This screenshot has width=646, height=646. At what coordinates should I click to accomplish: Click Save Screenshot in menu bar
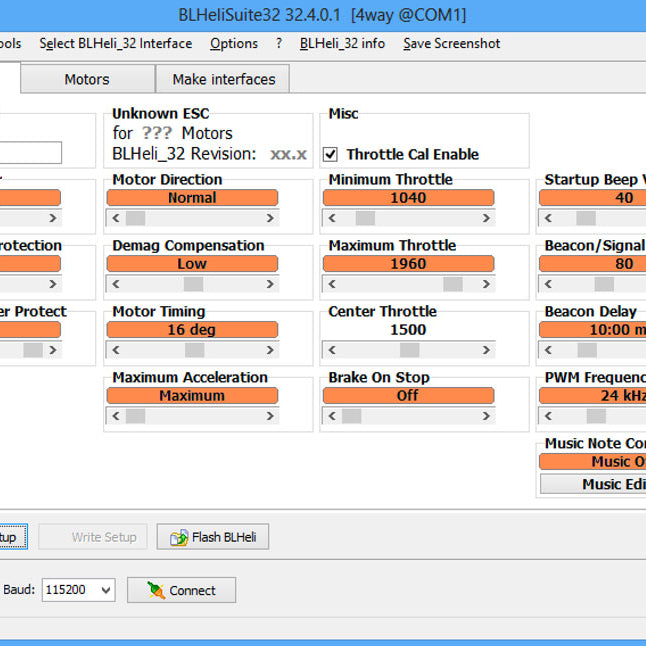[x=451, y=43]
